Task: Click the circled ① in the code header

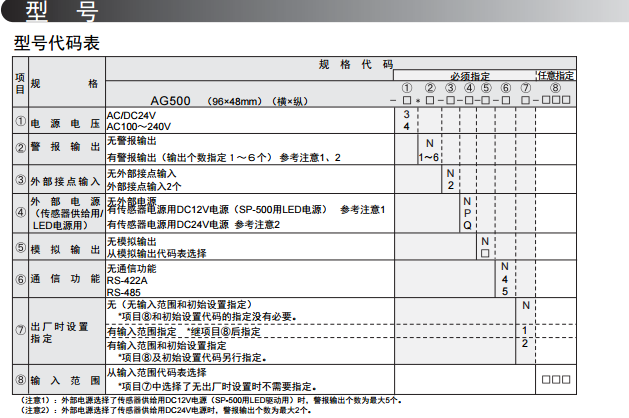Action: 407,88
